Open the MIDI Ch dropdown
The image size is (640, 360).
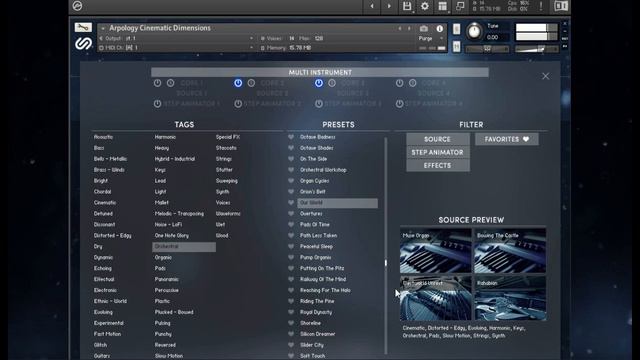coord(251,48)
